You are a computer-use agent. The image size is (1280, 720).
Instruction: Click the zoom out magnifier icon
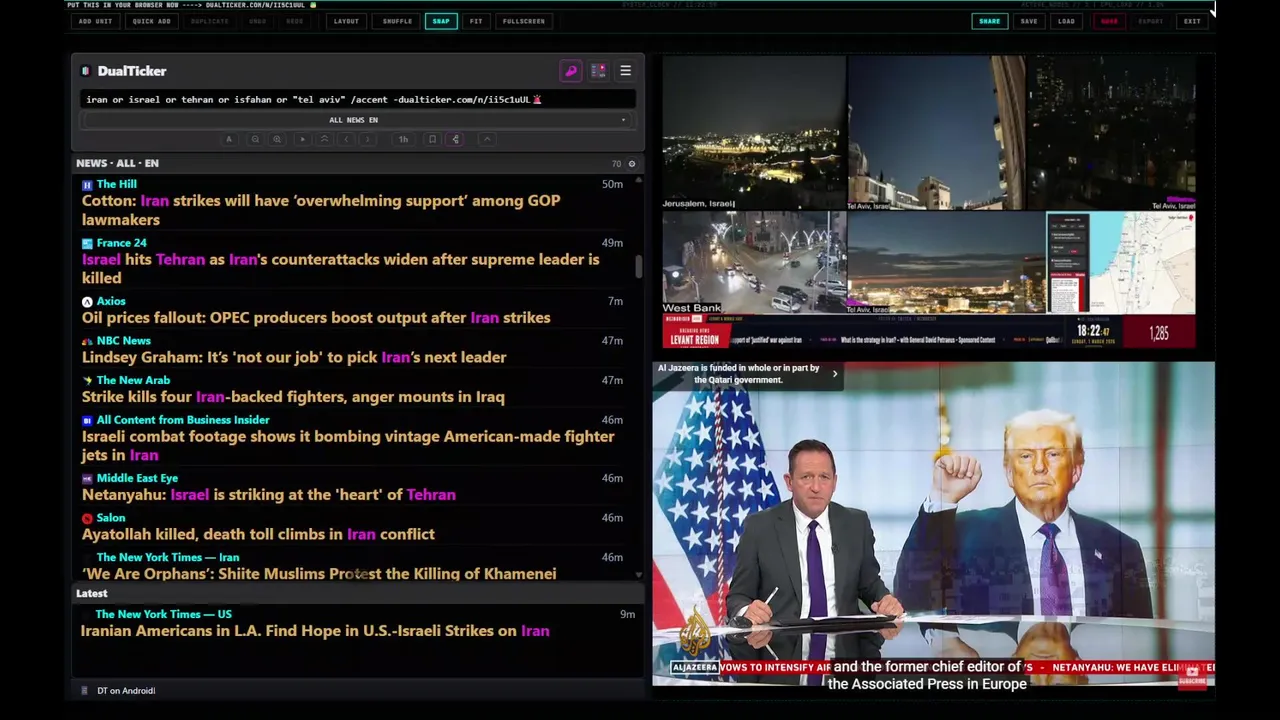click(255, 139)
